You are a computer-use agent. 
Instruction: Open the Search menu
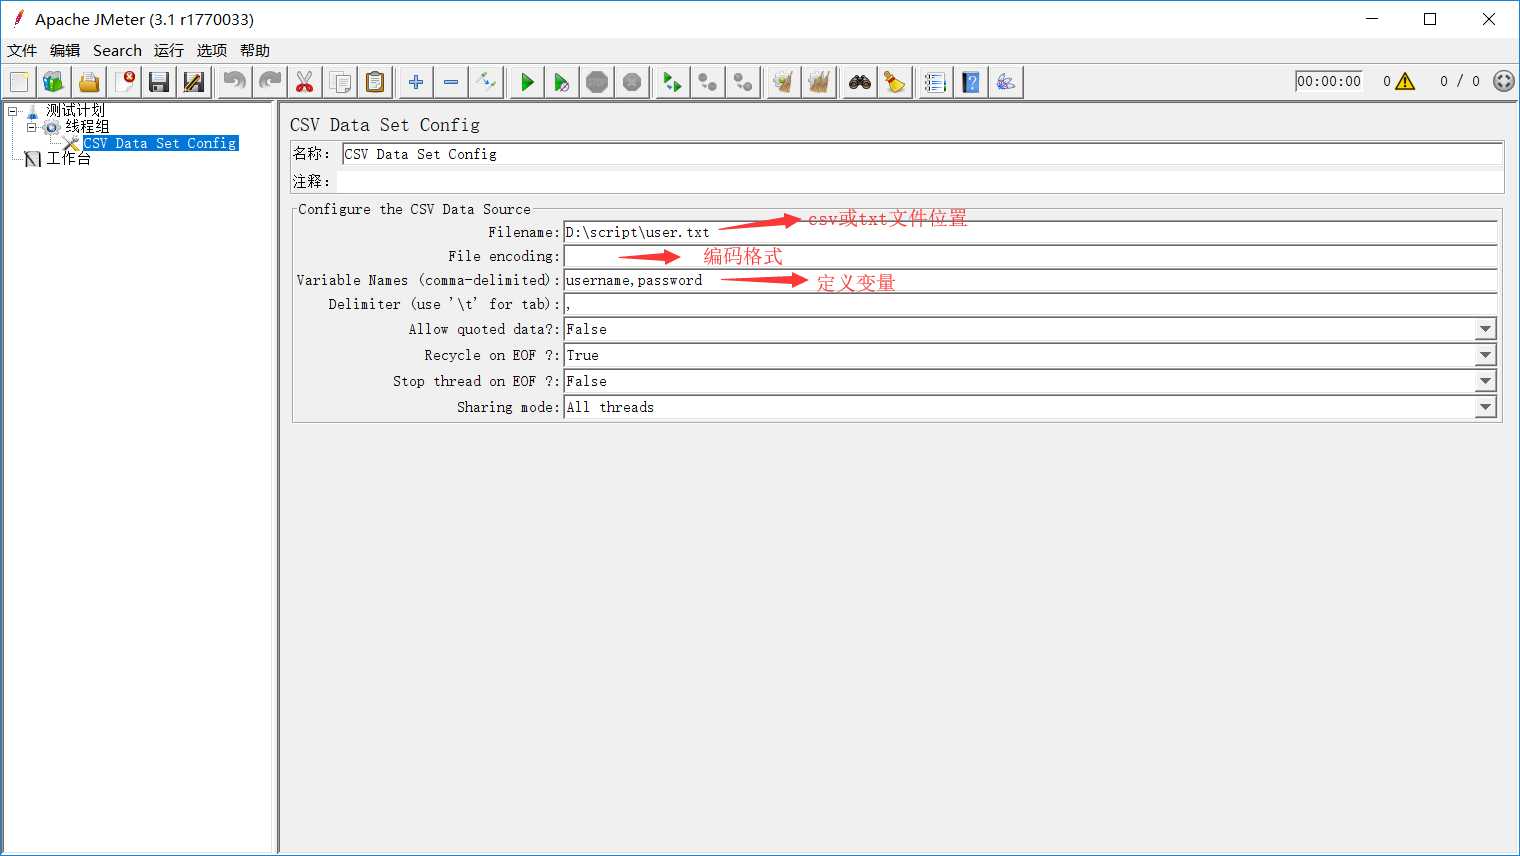(x=117, y=50)
